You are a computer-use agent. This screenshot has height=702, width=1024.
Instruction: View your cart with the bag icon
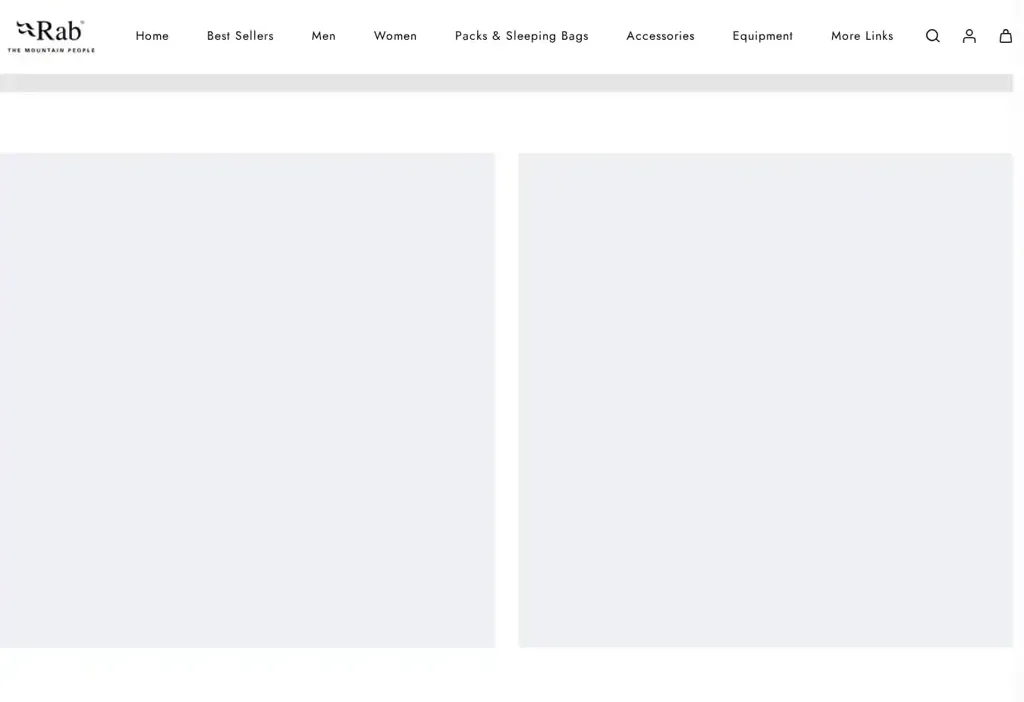(1005, 35)
